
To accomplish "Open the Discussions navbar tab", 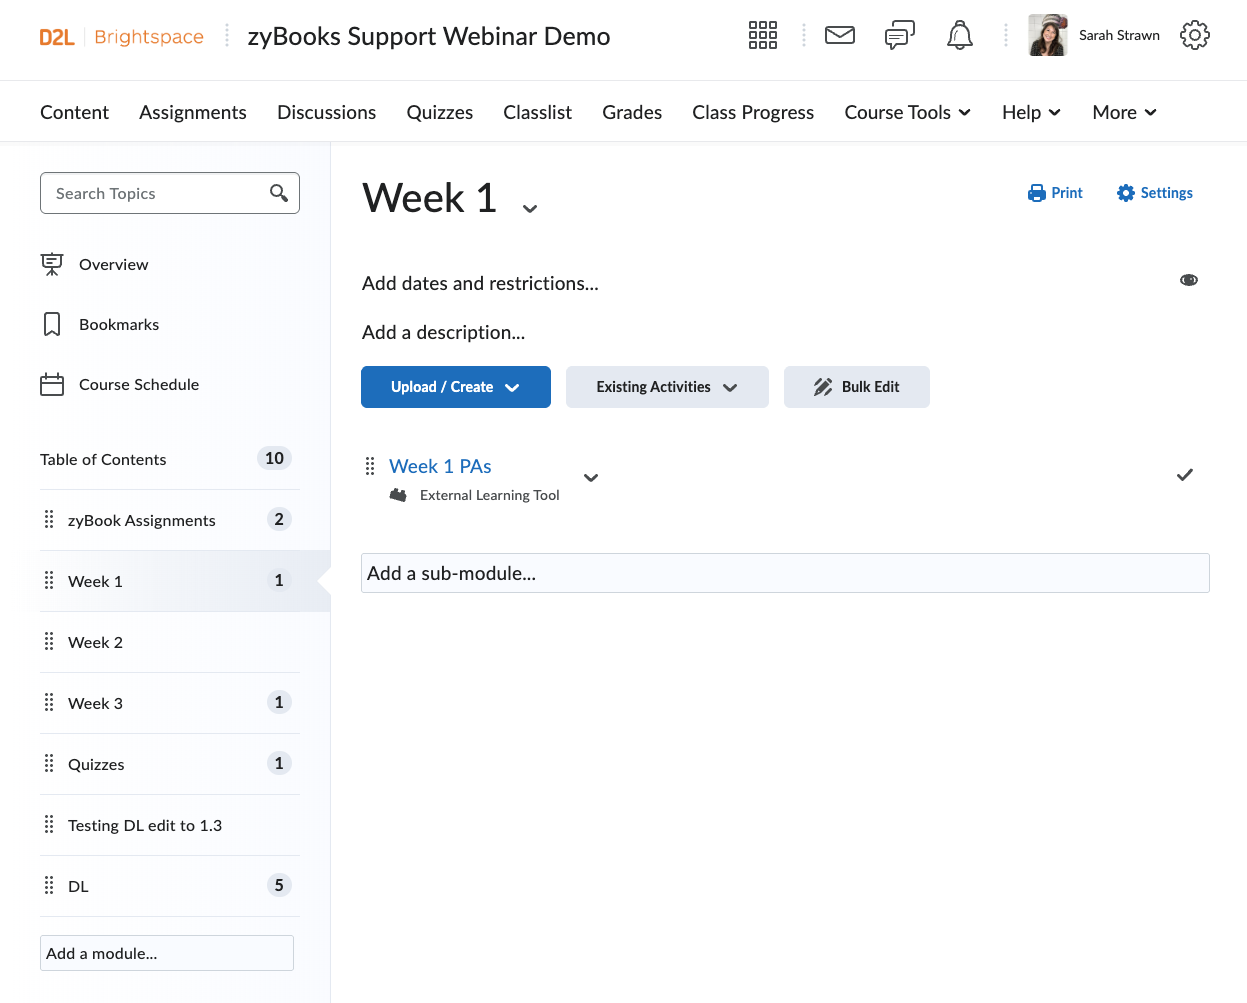I will click(x=327, y=112).
